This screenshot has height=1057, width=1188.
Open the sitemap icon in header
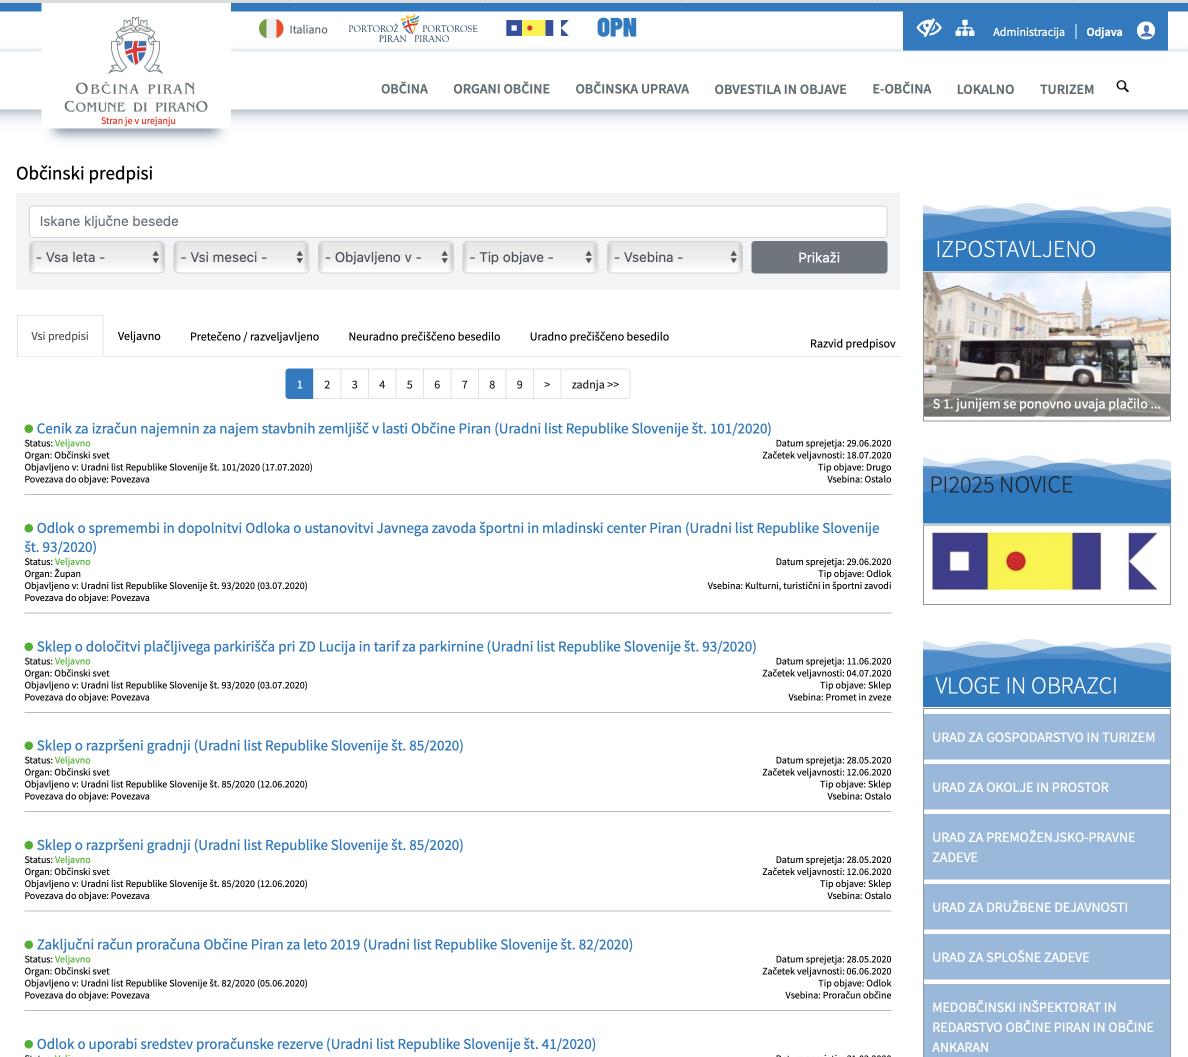point(964,30)
